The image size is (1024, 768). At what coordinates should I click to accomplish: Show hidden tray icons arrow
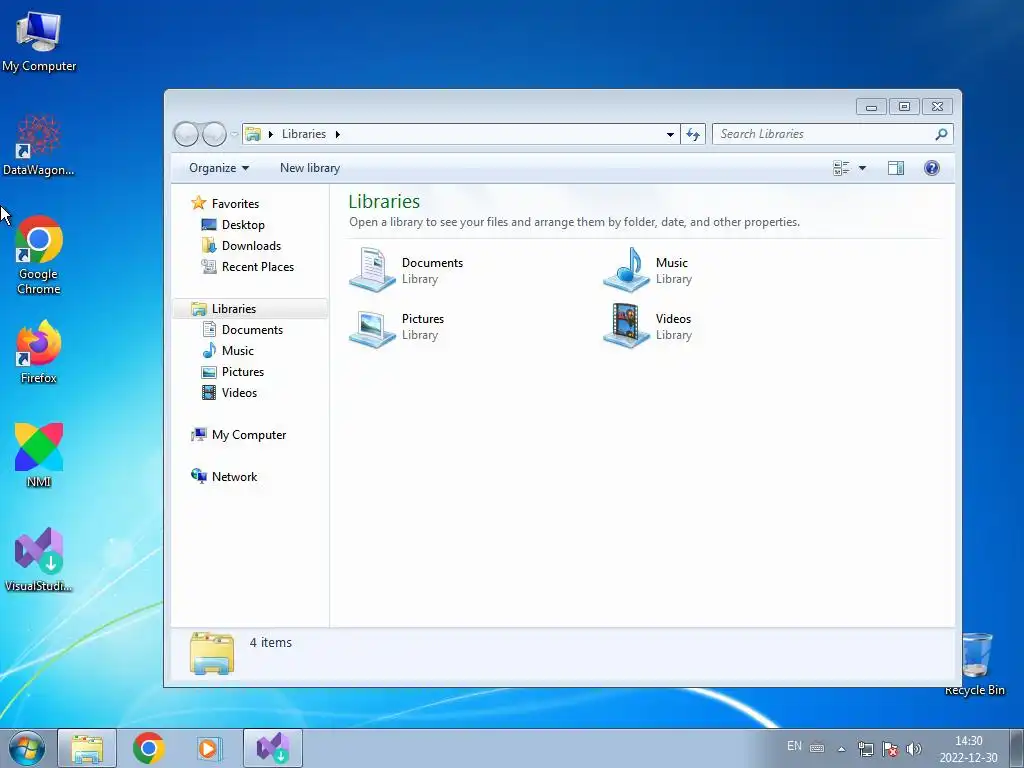click(x=842, y=749)
